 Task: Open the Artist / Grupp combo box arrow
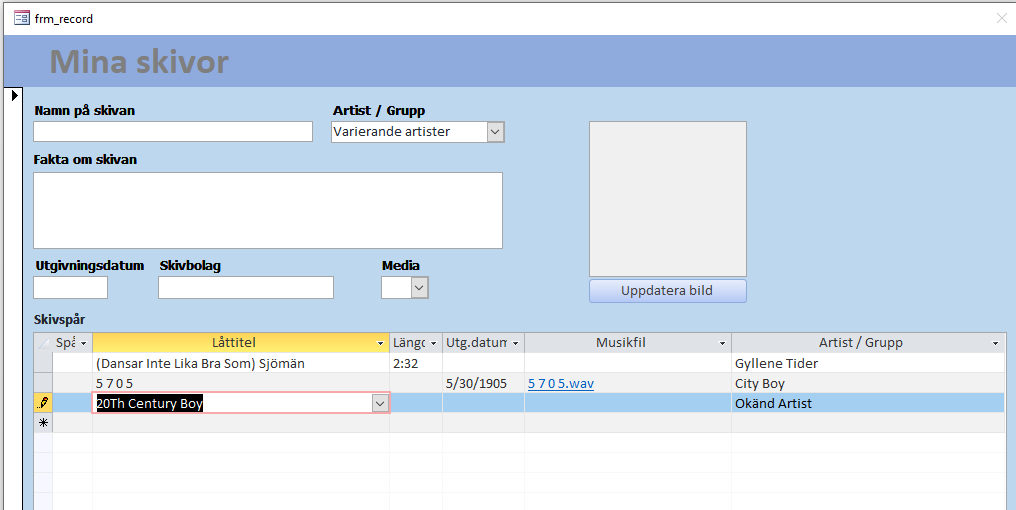click(x=495, y=132)
